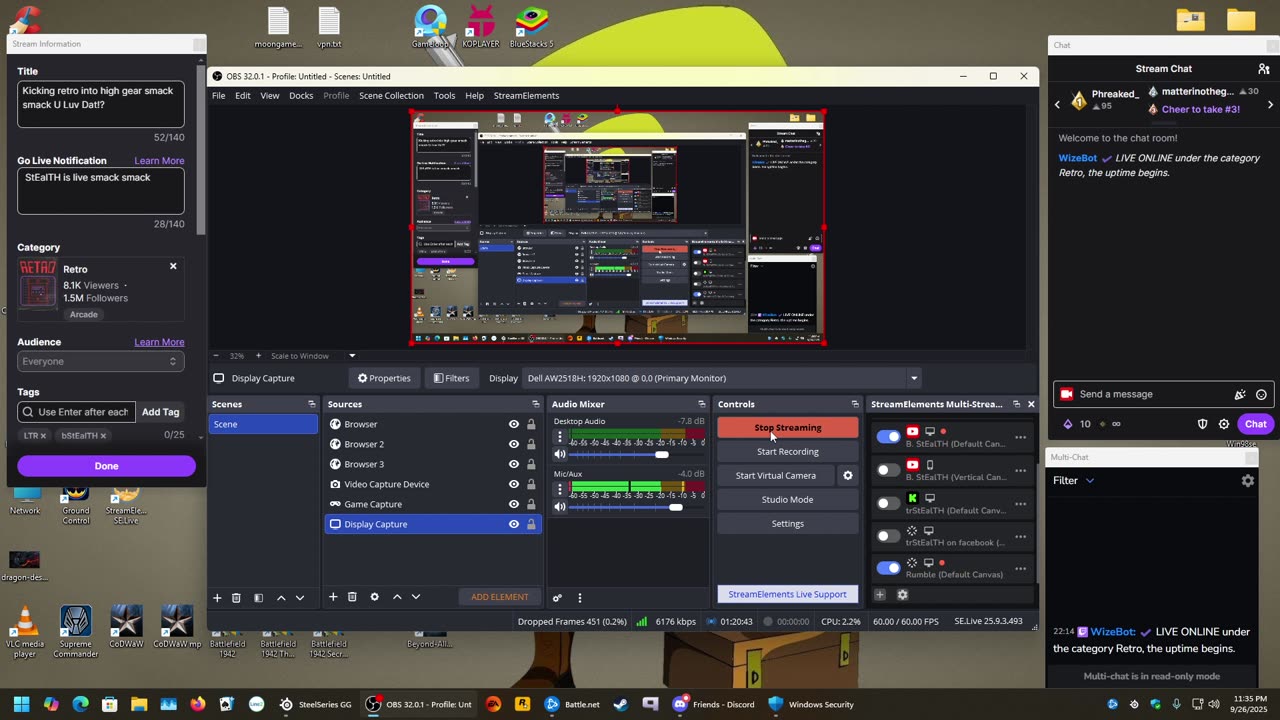Open more options for Rumble destination
Screen dimensions: 1280x720
tap(1020, 569)
